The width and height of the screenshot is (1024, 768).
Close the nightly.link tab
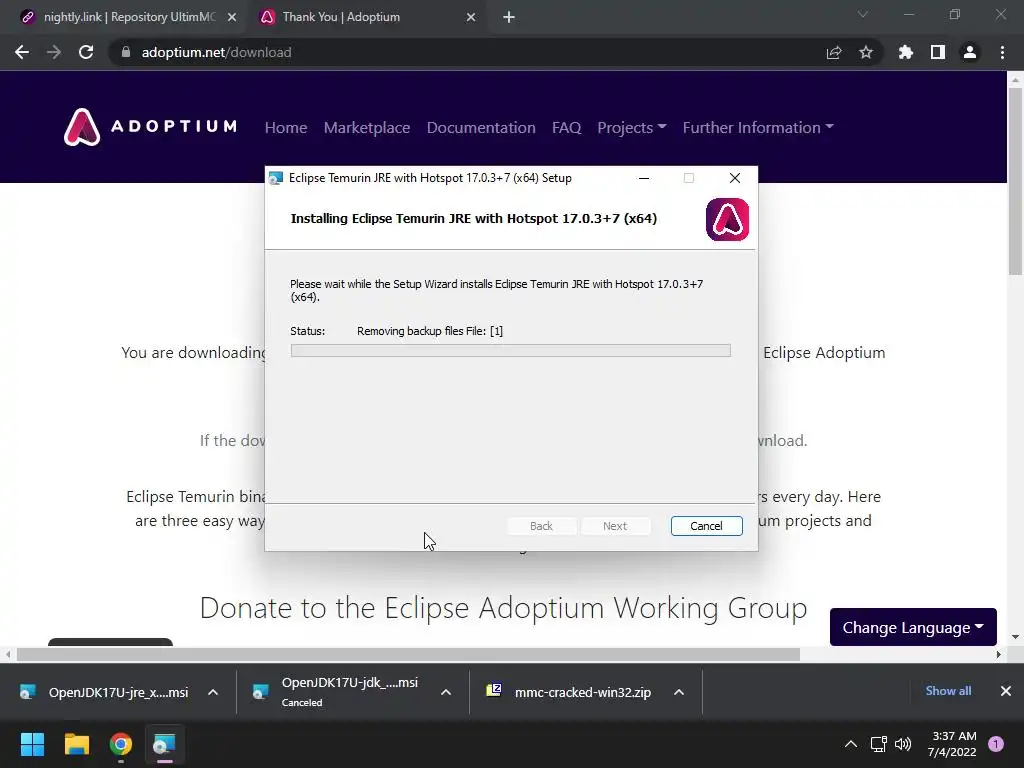tap(232, 17)
